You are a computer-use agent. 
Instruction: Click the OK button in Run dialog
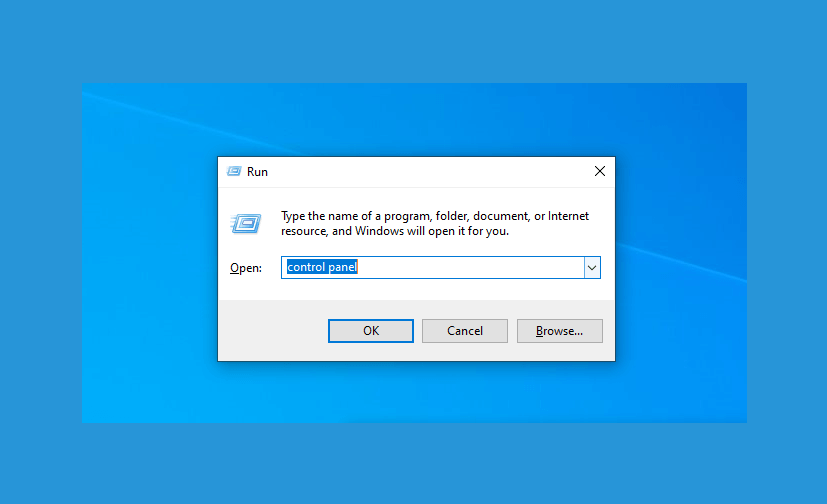tap(371, 331)
